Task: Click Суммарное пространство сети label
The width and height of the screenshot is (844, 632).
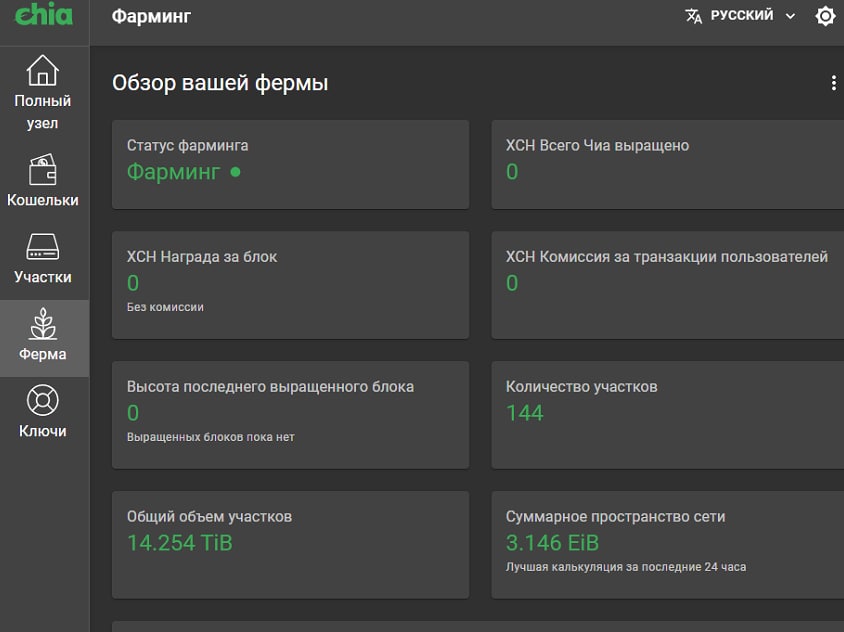Action: (615, 517)
